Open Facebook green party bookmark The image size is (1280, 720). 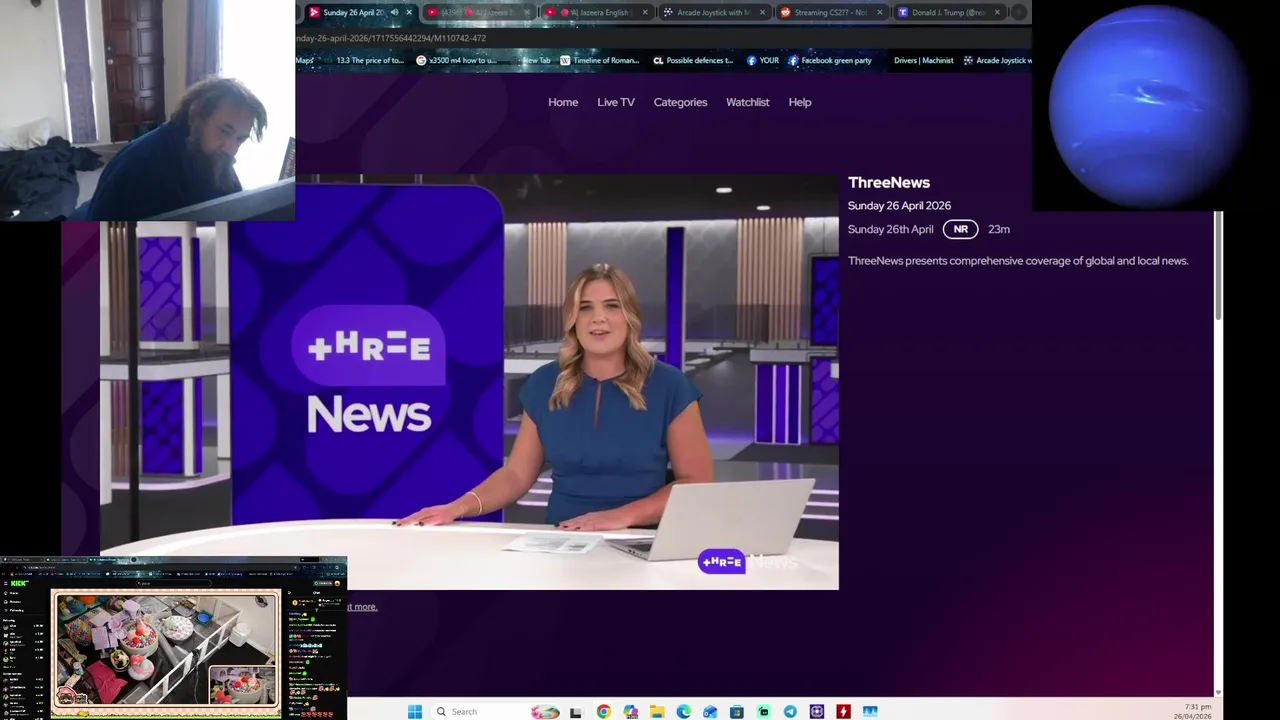click(830, 60)
